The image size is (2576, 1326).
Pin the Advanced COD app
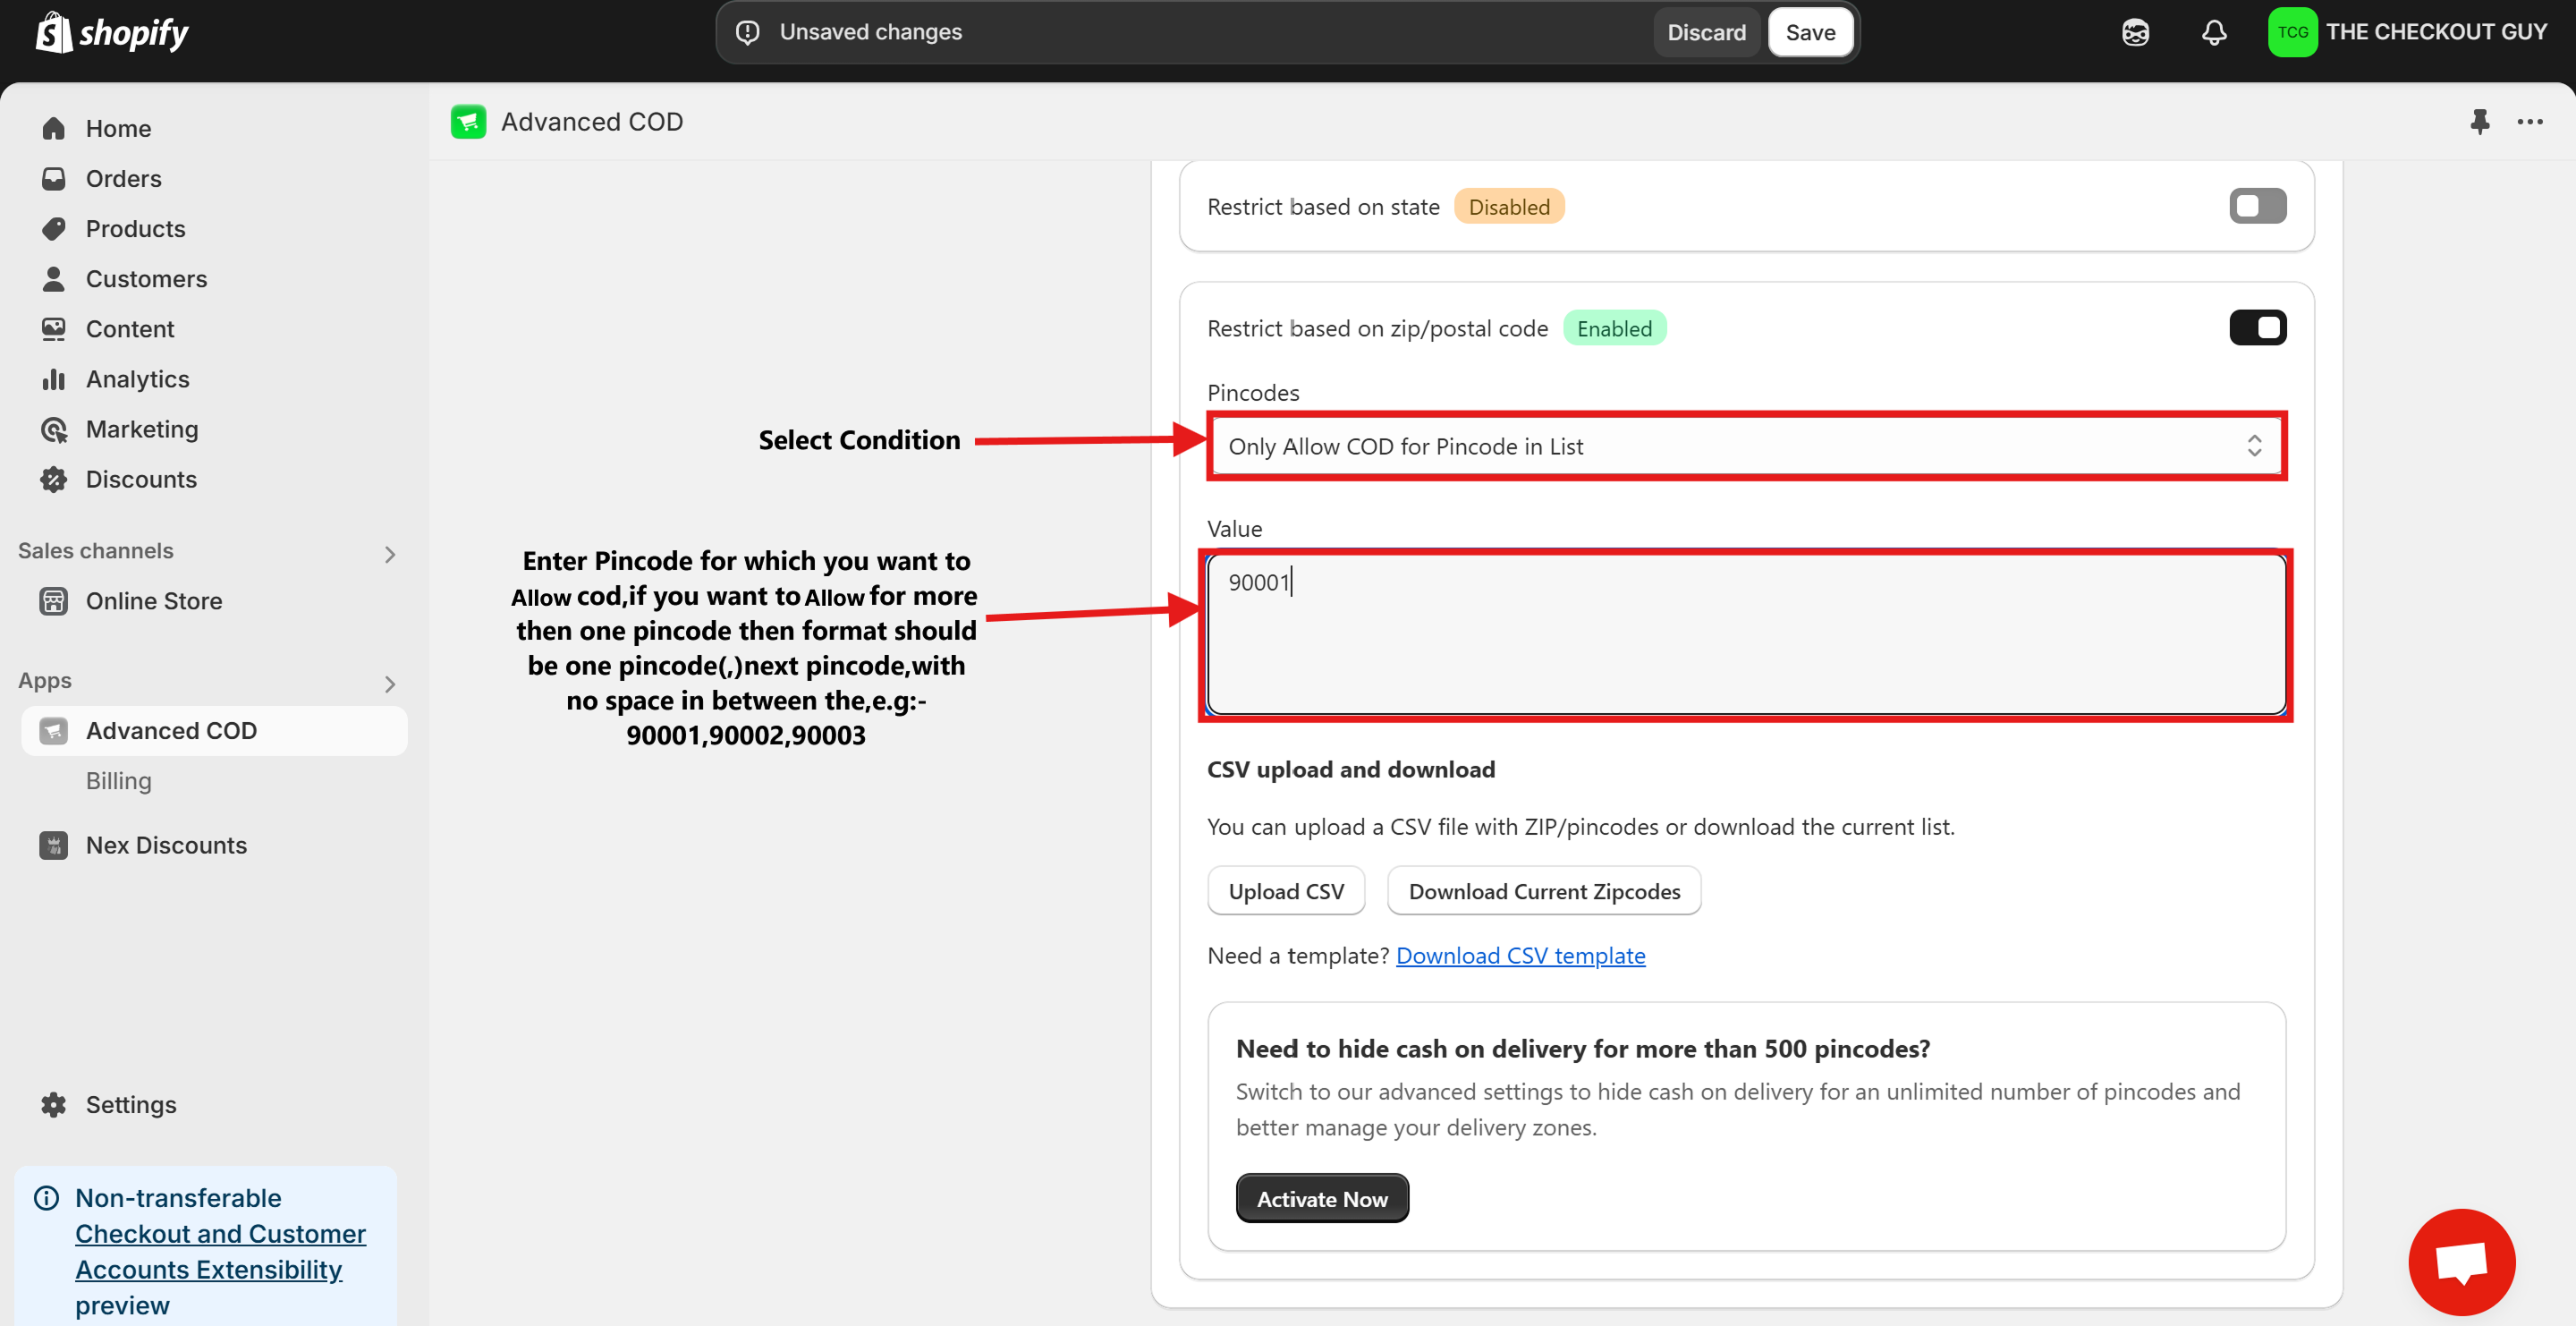click(2479, 122)
